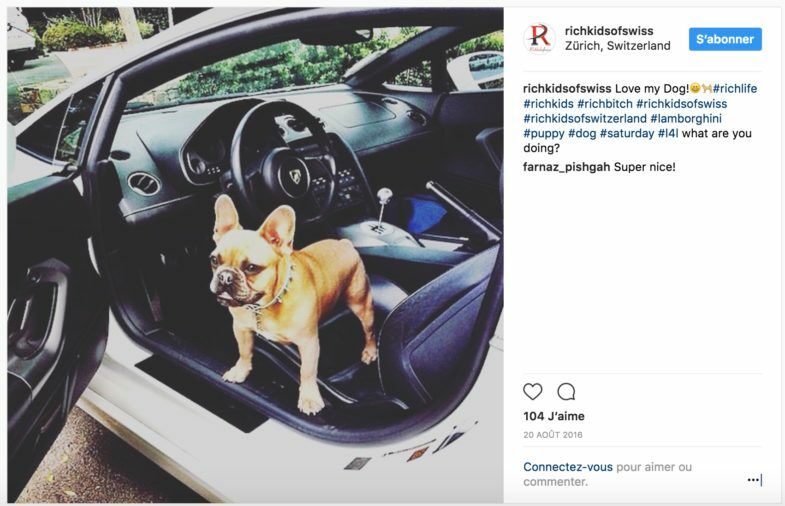
Task: Like the post with the heart icon
Action: point(533,391)
